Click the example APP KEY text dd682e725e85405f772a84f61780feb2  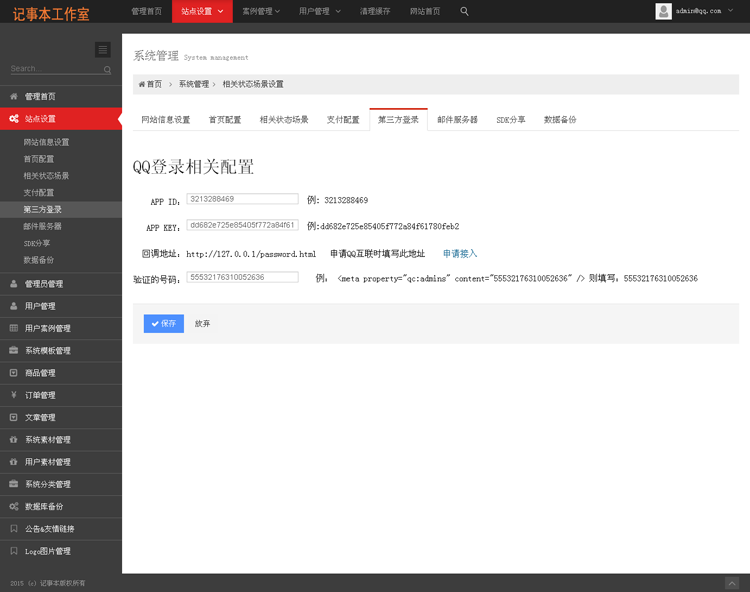tap(390, 226)
